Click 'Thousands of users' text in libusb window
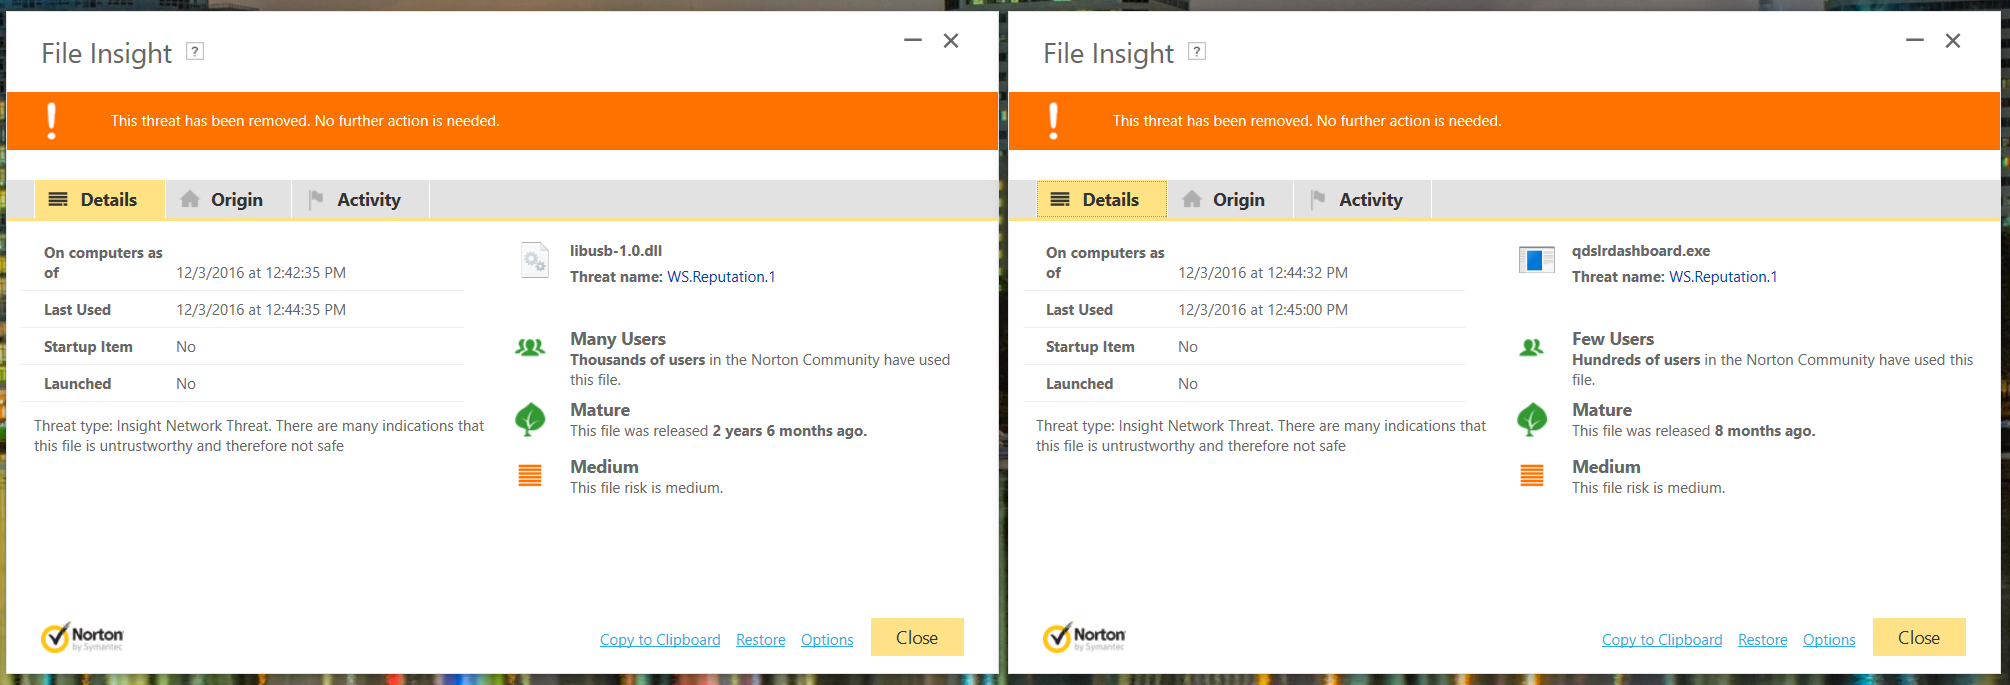 pyautogui.click(x=638, y=360)
